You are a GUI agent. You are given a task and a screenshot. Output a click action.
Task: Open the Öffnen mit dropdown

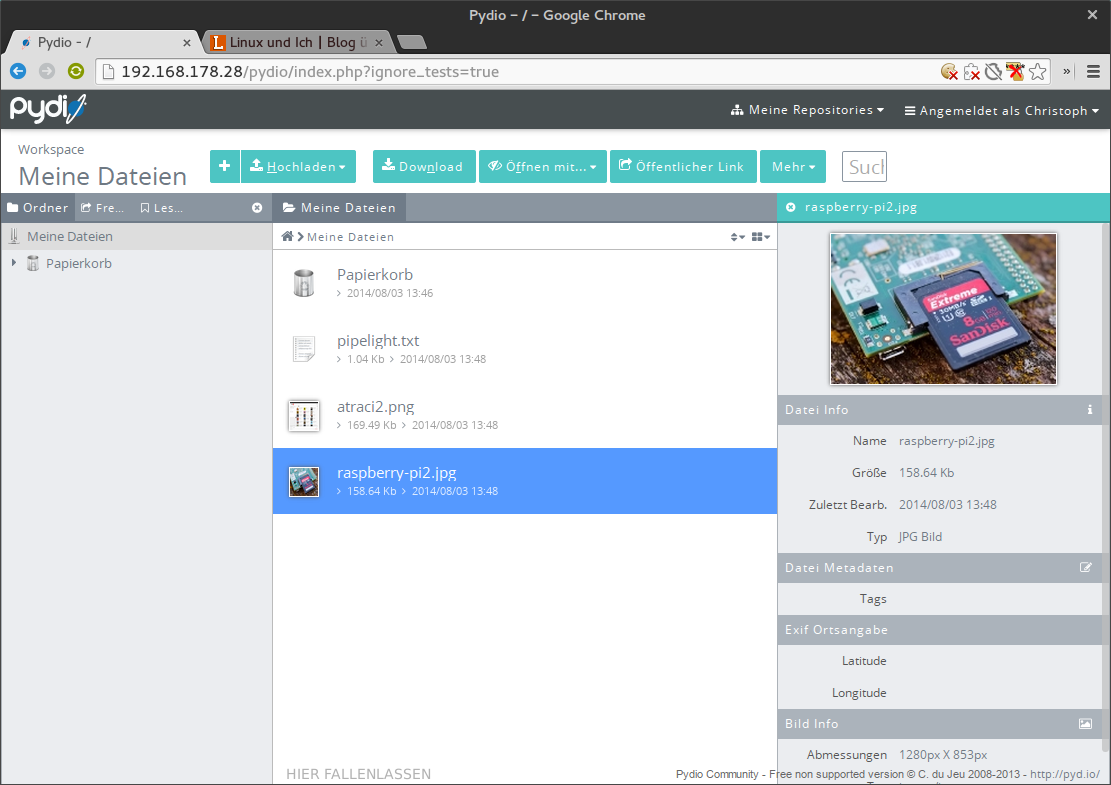coord(543,167)
